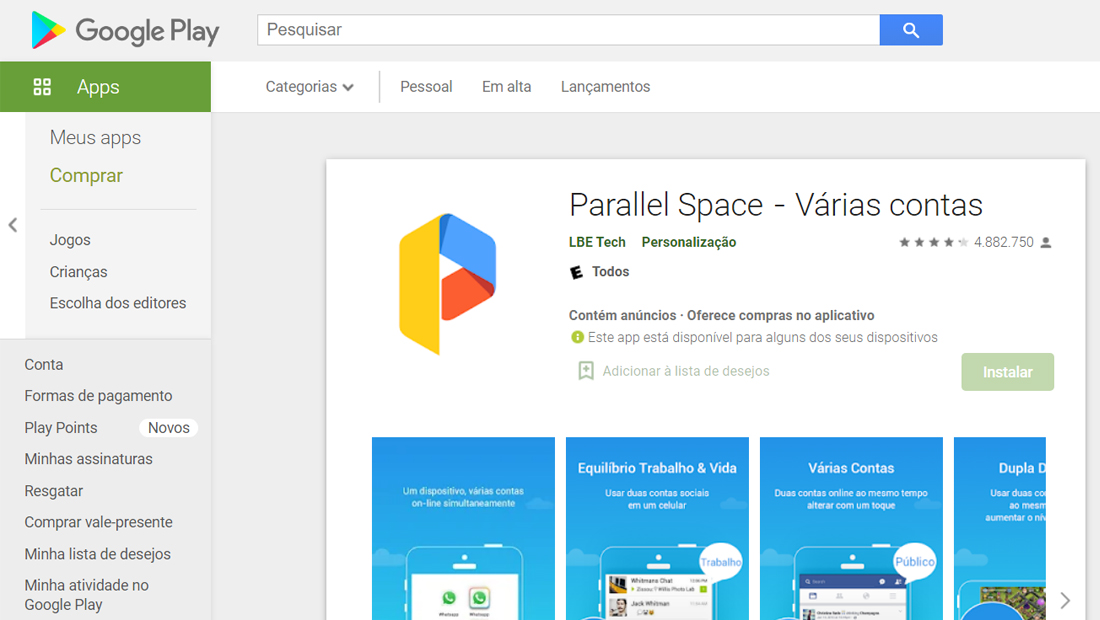The width and height of the screenshot is (1100, 620).
Task: Select Comprar in sidebar
Action: (x=86, y=175)
